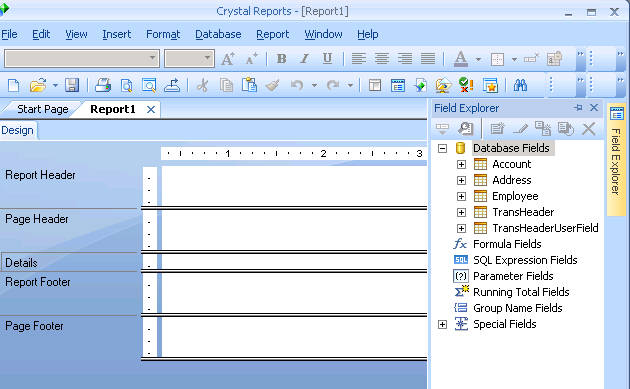The width and height of the screenshot is (630, 389).
Task: Click the Redo arrow icon
Action: pyautogui.click(x=333, y=85)
